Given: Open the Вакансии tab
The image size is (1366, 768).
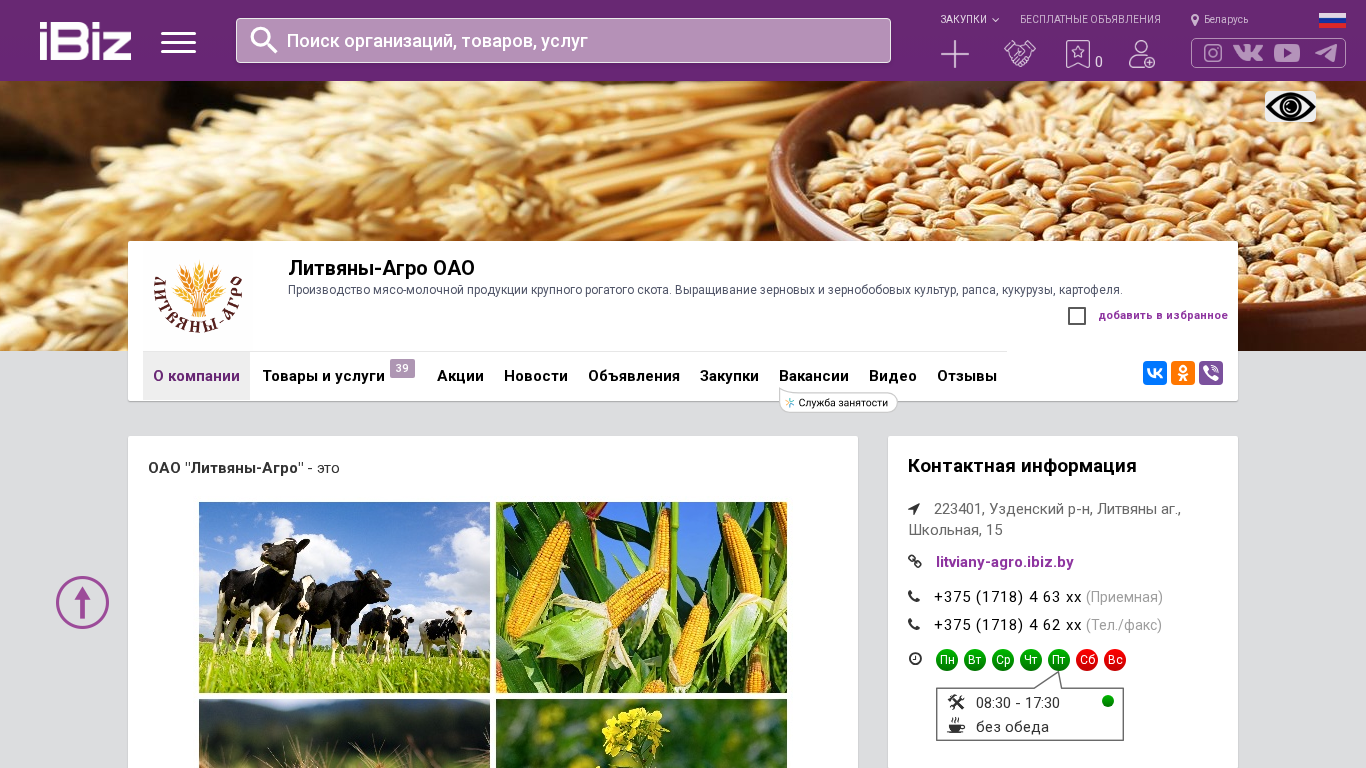Looking at the screenshot, I should click(x=814, y=376).
